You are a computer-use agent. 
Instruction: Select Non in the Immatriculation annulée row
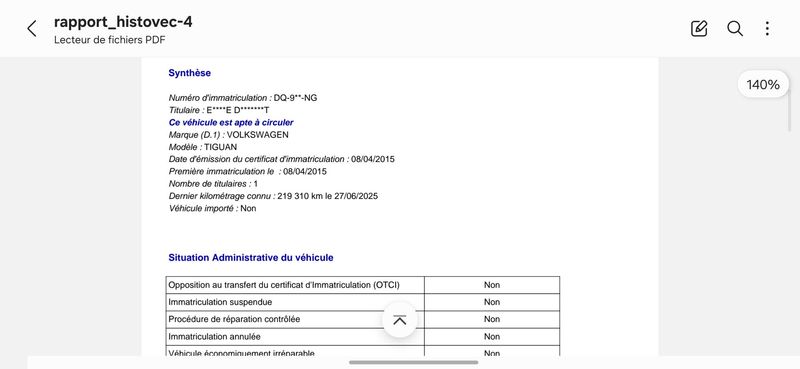point(492,336)
